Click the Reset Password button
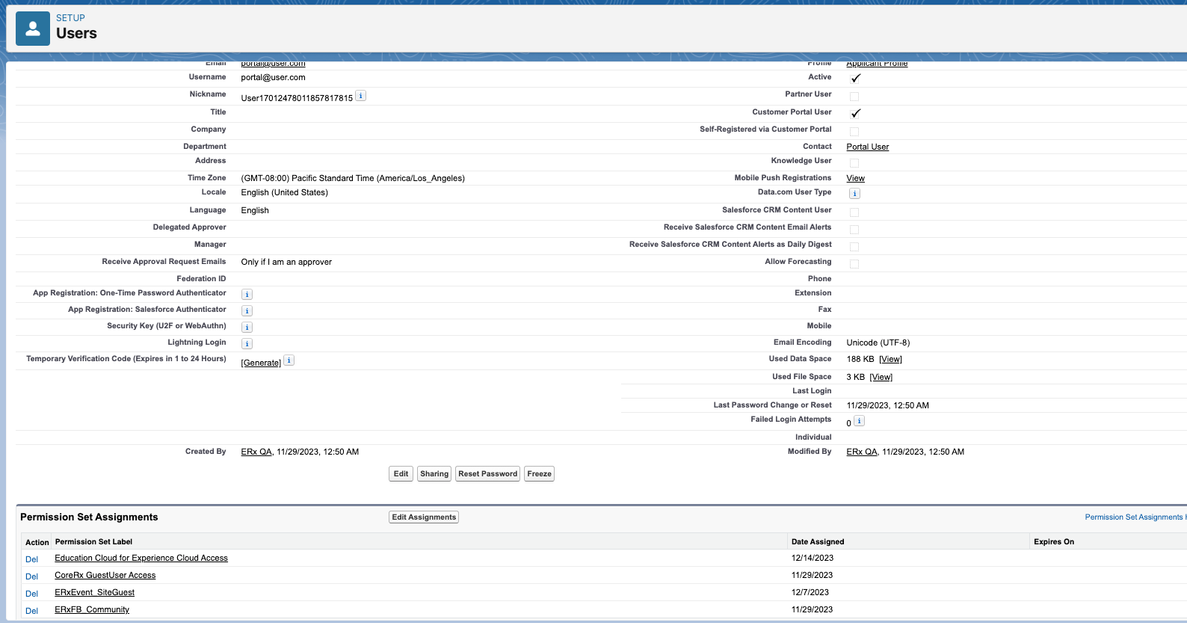1187x623 pixels. pyautogui.click(x=487, y=474)
